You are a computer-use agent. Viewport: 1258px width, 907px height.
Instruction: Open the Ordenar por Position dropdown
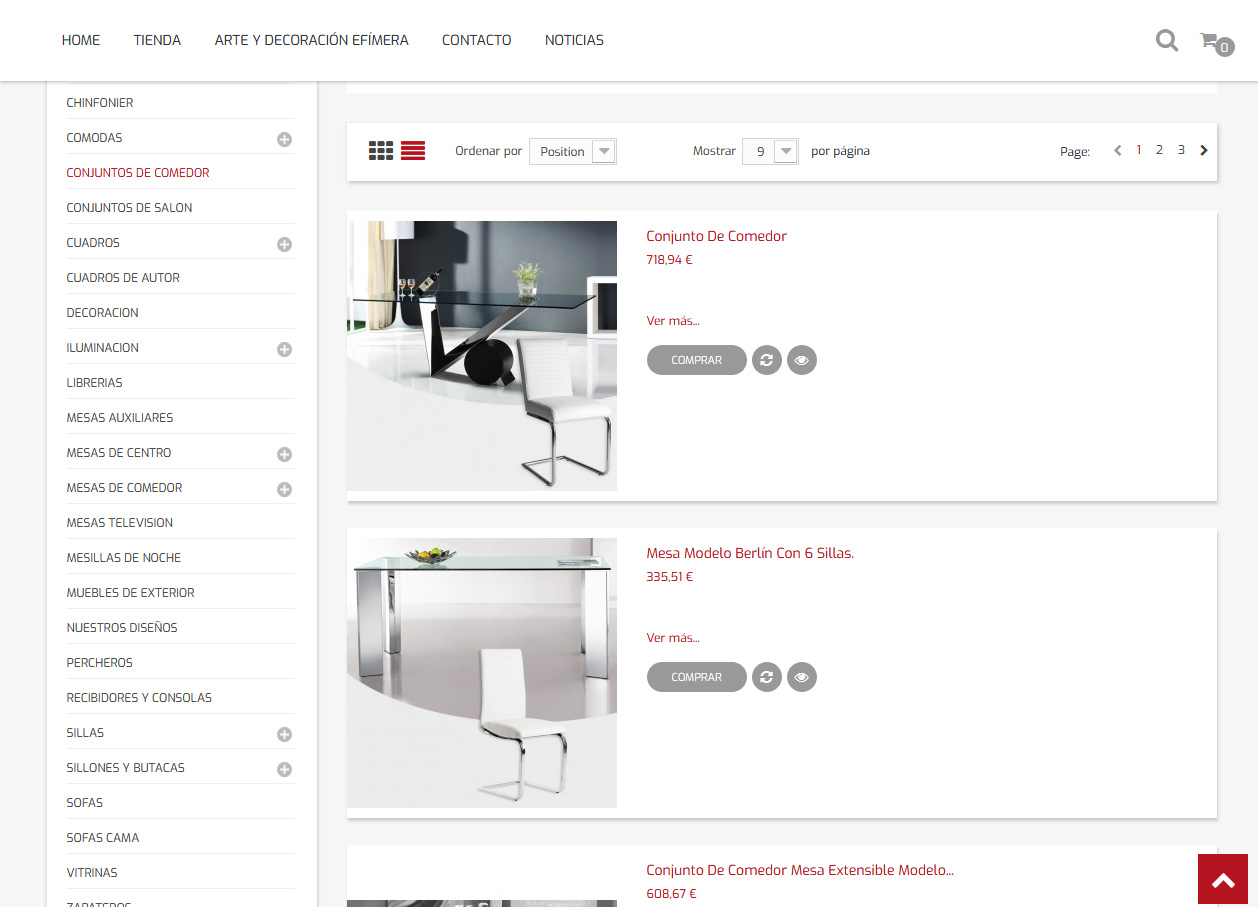573,151
